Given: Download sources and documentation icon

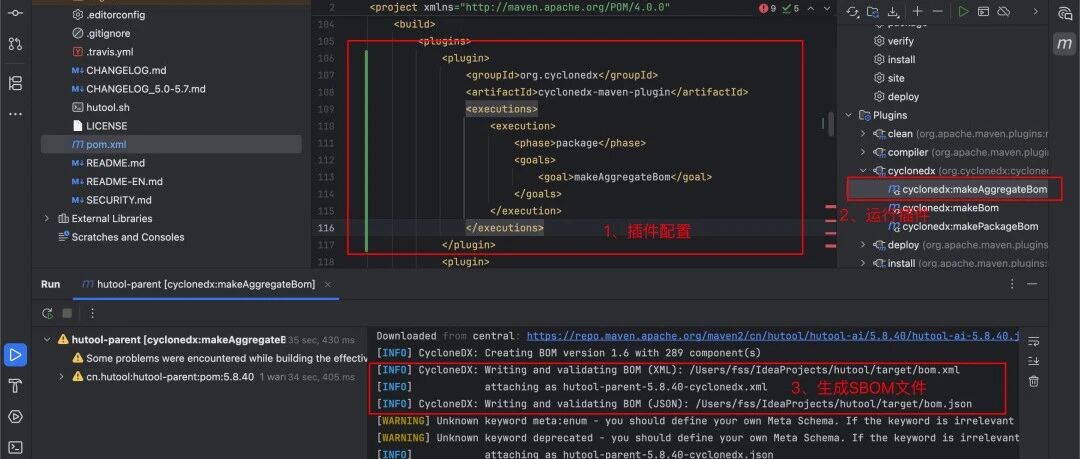Looking at the screenshot, I should tap(893, 11).
